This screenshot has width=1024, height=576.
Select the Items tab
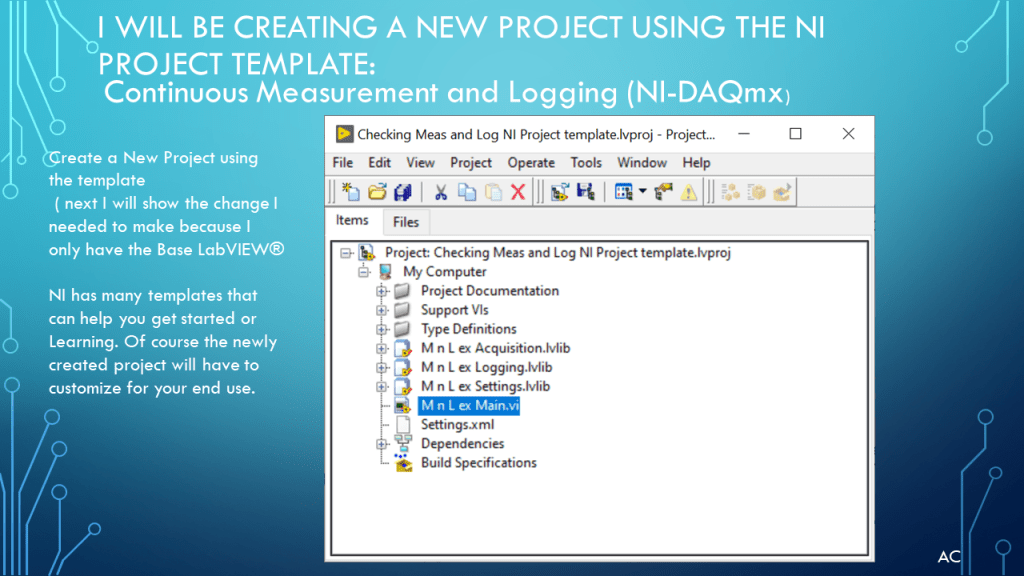pos(352,221)
